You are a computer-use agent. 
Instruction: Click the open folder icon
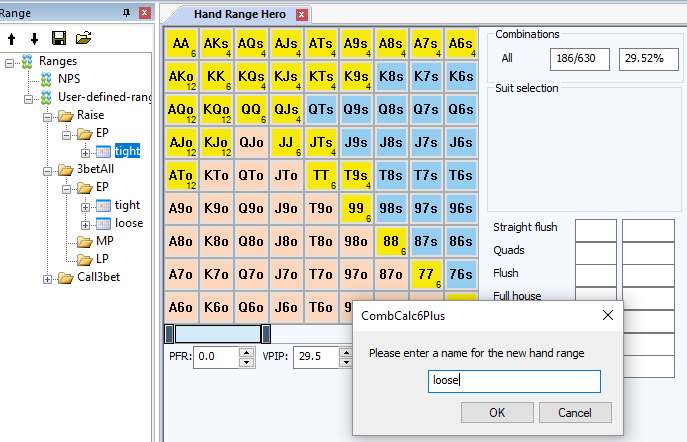click(84, 38)
